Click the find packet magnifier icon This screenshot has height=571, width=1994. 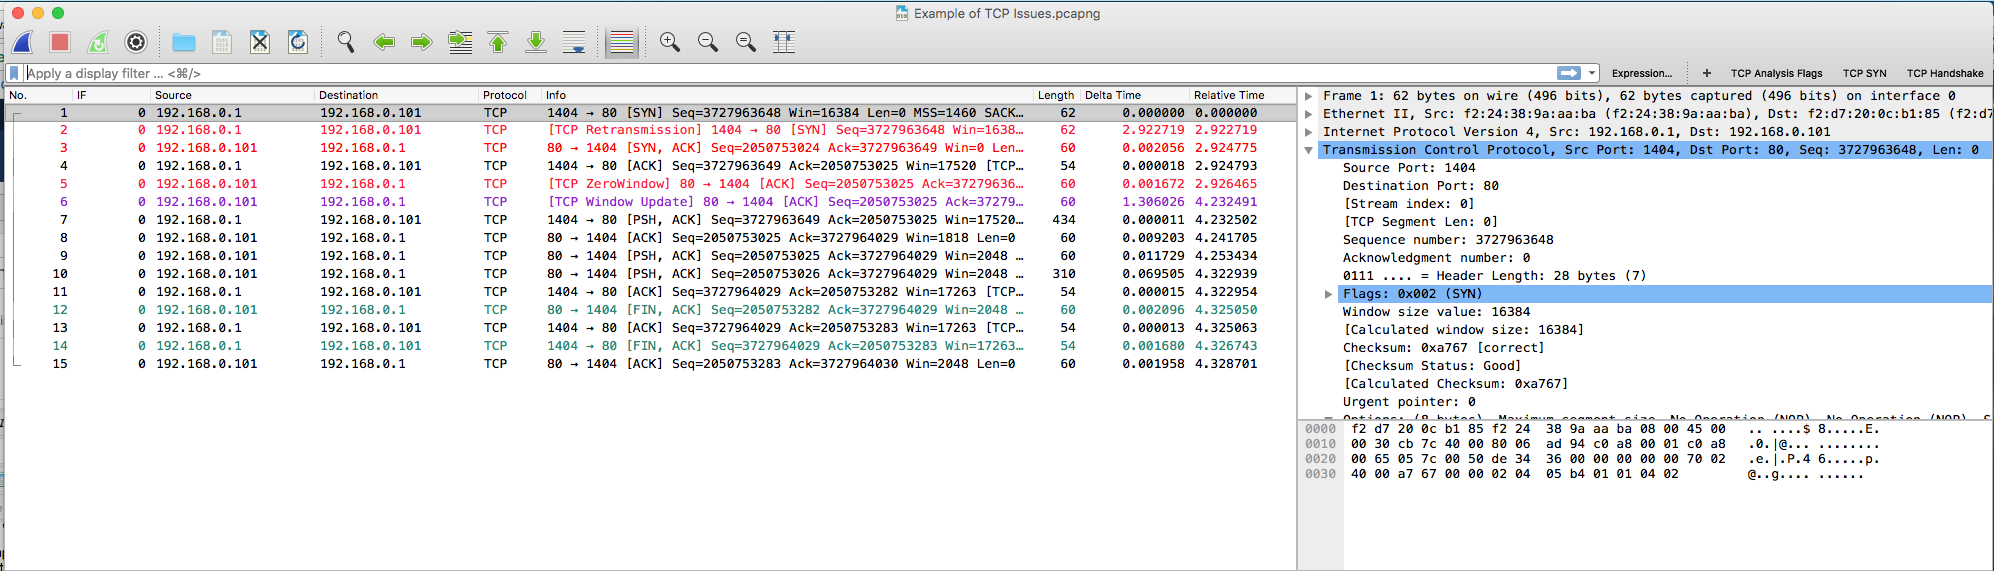pyautogui.click(x=346, y=42)
